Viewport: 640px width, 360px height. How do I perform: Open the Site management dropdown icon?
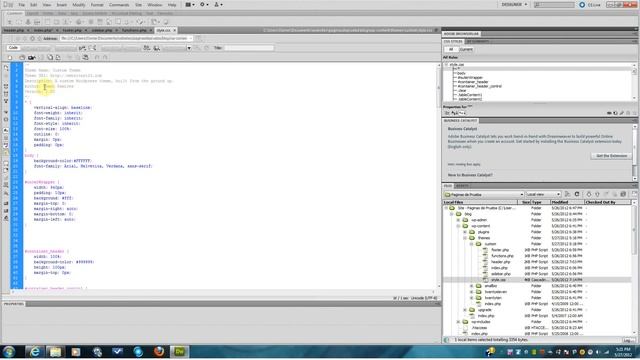click(x=218, y=5)
